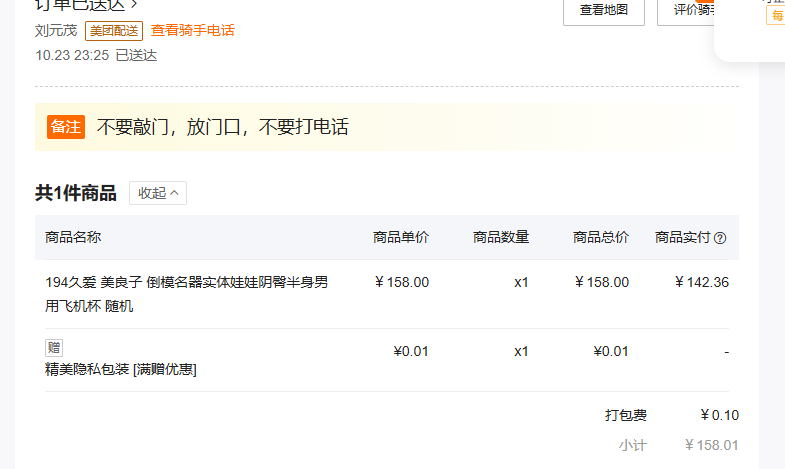785x469 pixels.
Task: Open the 查看骑手电话 link
Action: tap(193, 30)
